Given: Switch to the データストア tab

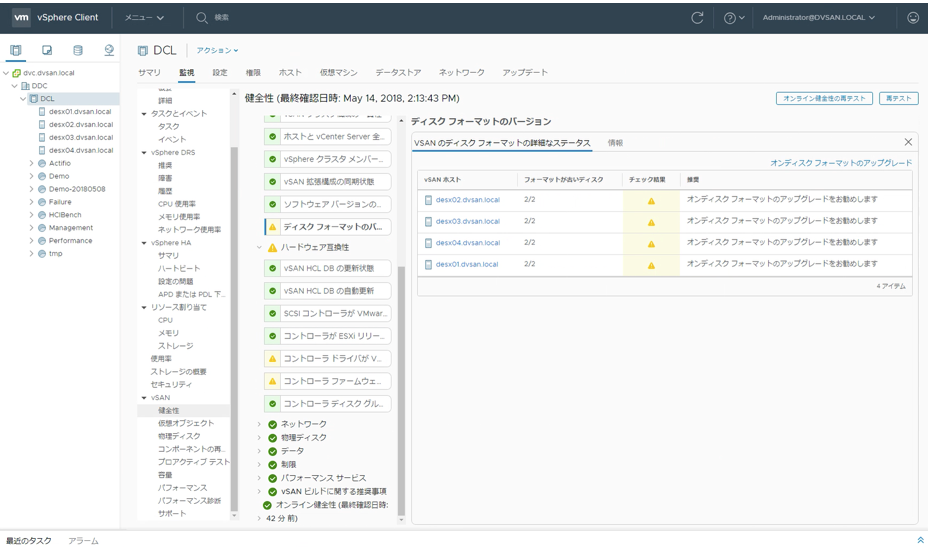Looking at the screenshot, I should coord(398,72).
